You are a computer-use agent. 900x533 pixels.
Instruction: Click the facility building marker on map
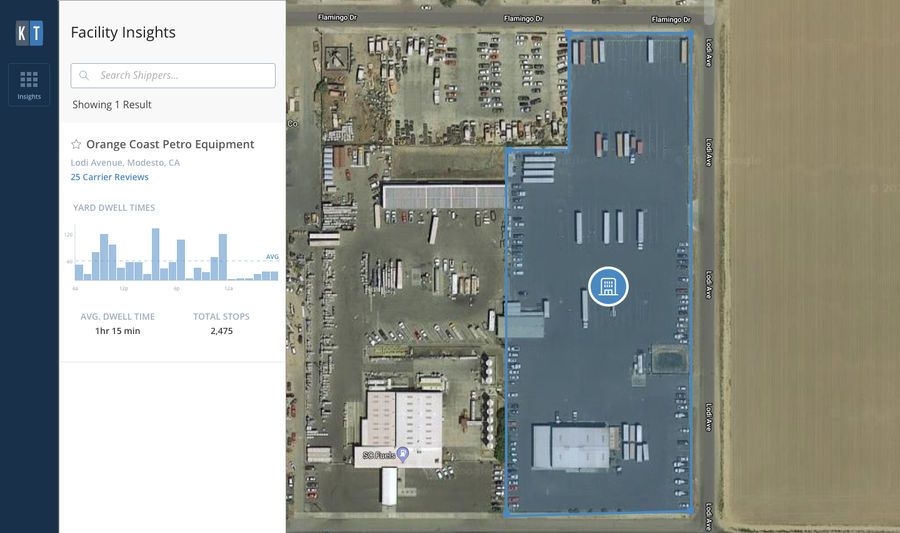coord(608,286)
